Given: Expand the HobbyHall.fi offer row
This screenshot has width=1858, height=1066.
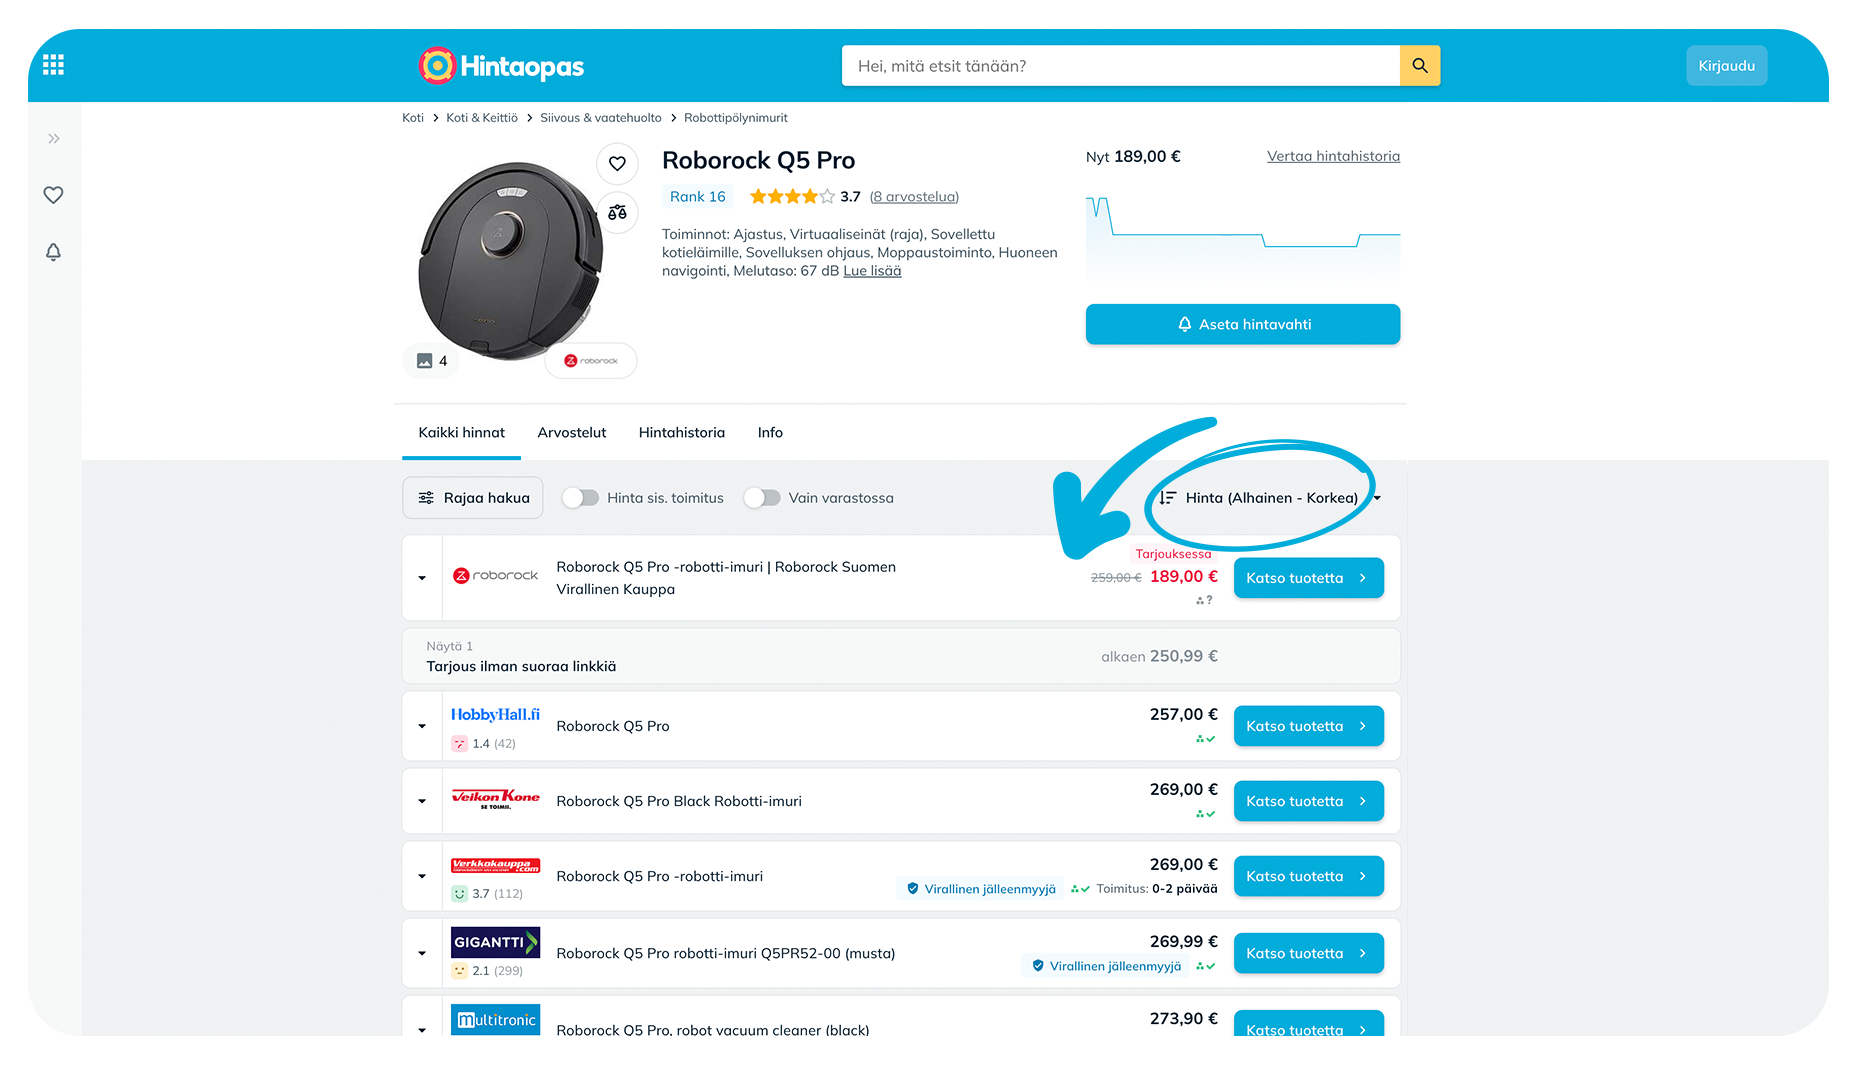Looking at the screenshot, I should point(422,726).
